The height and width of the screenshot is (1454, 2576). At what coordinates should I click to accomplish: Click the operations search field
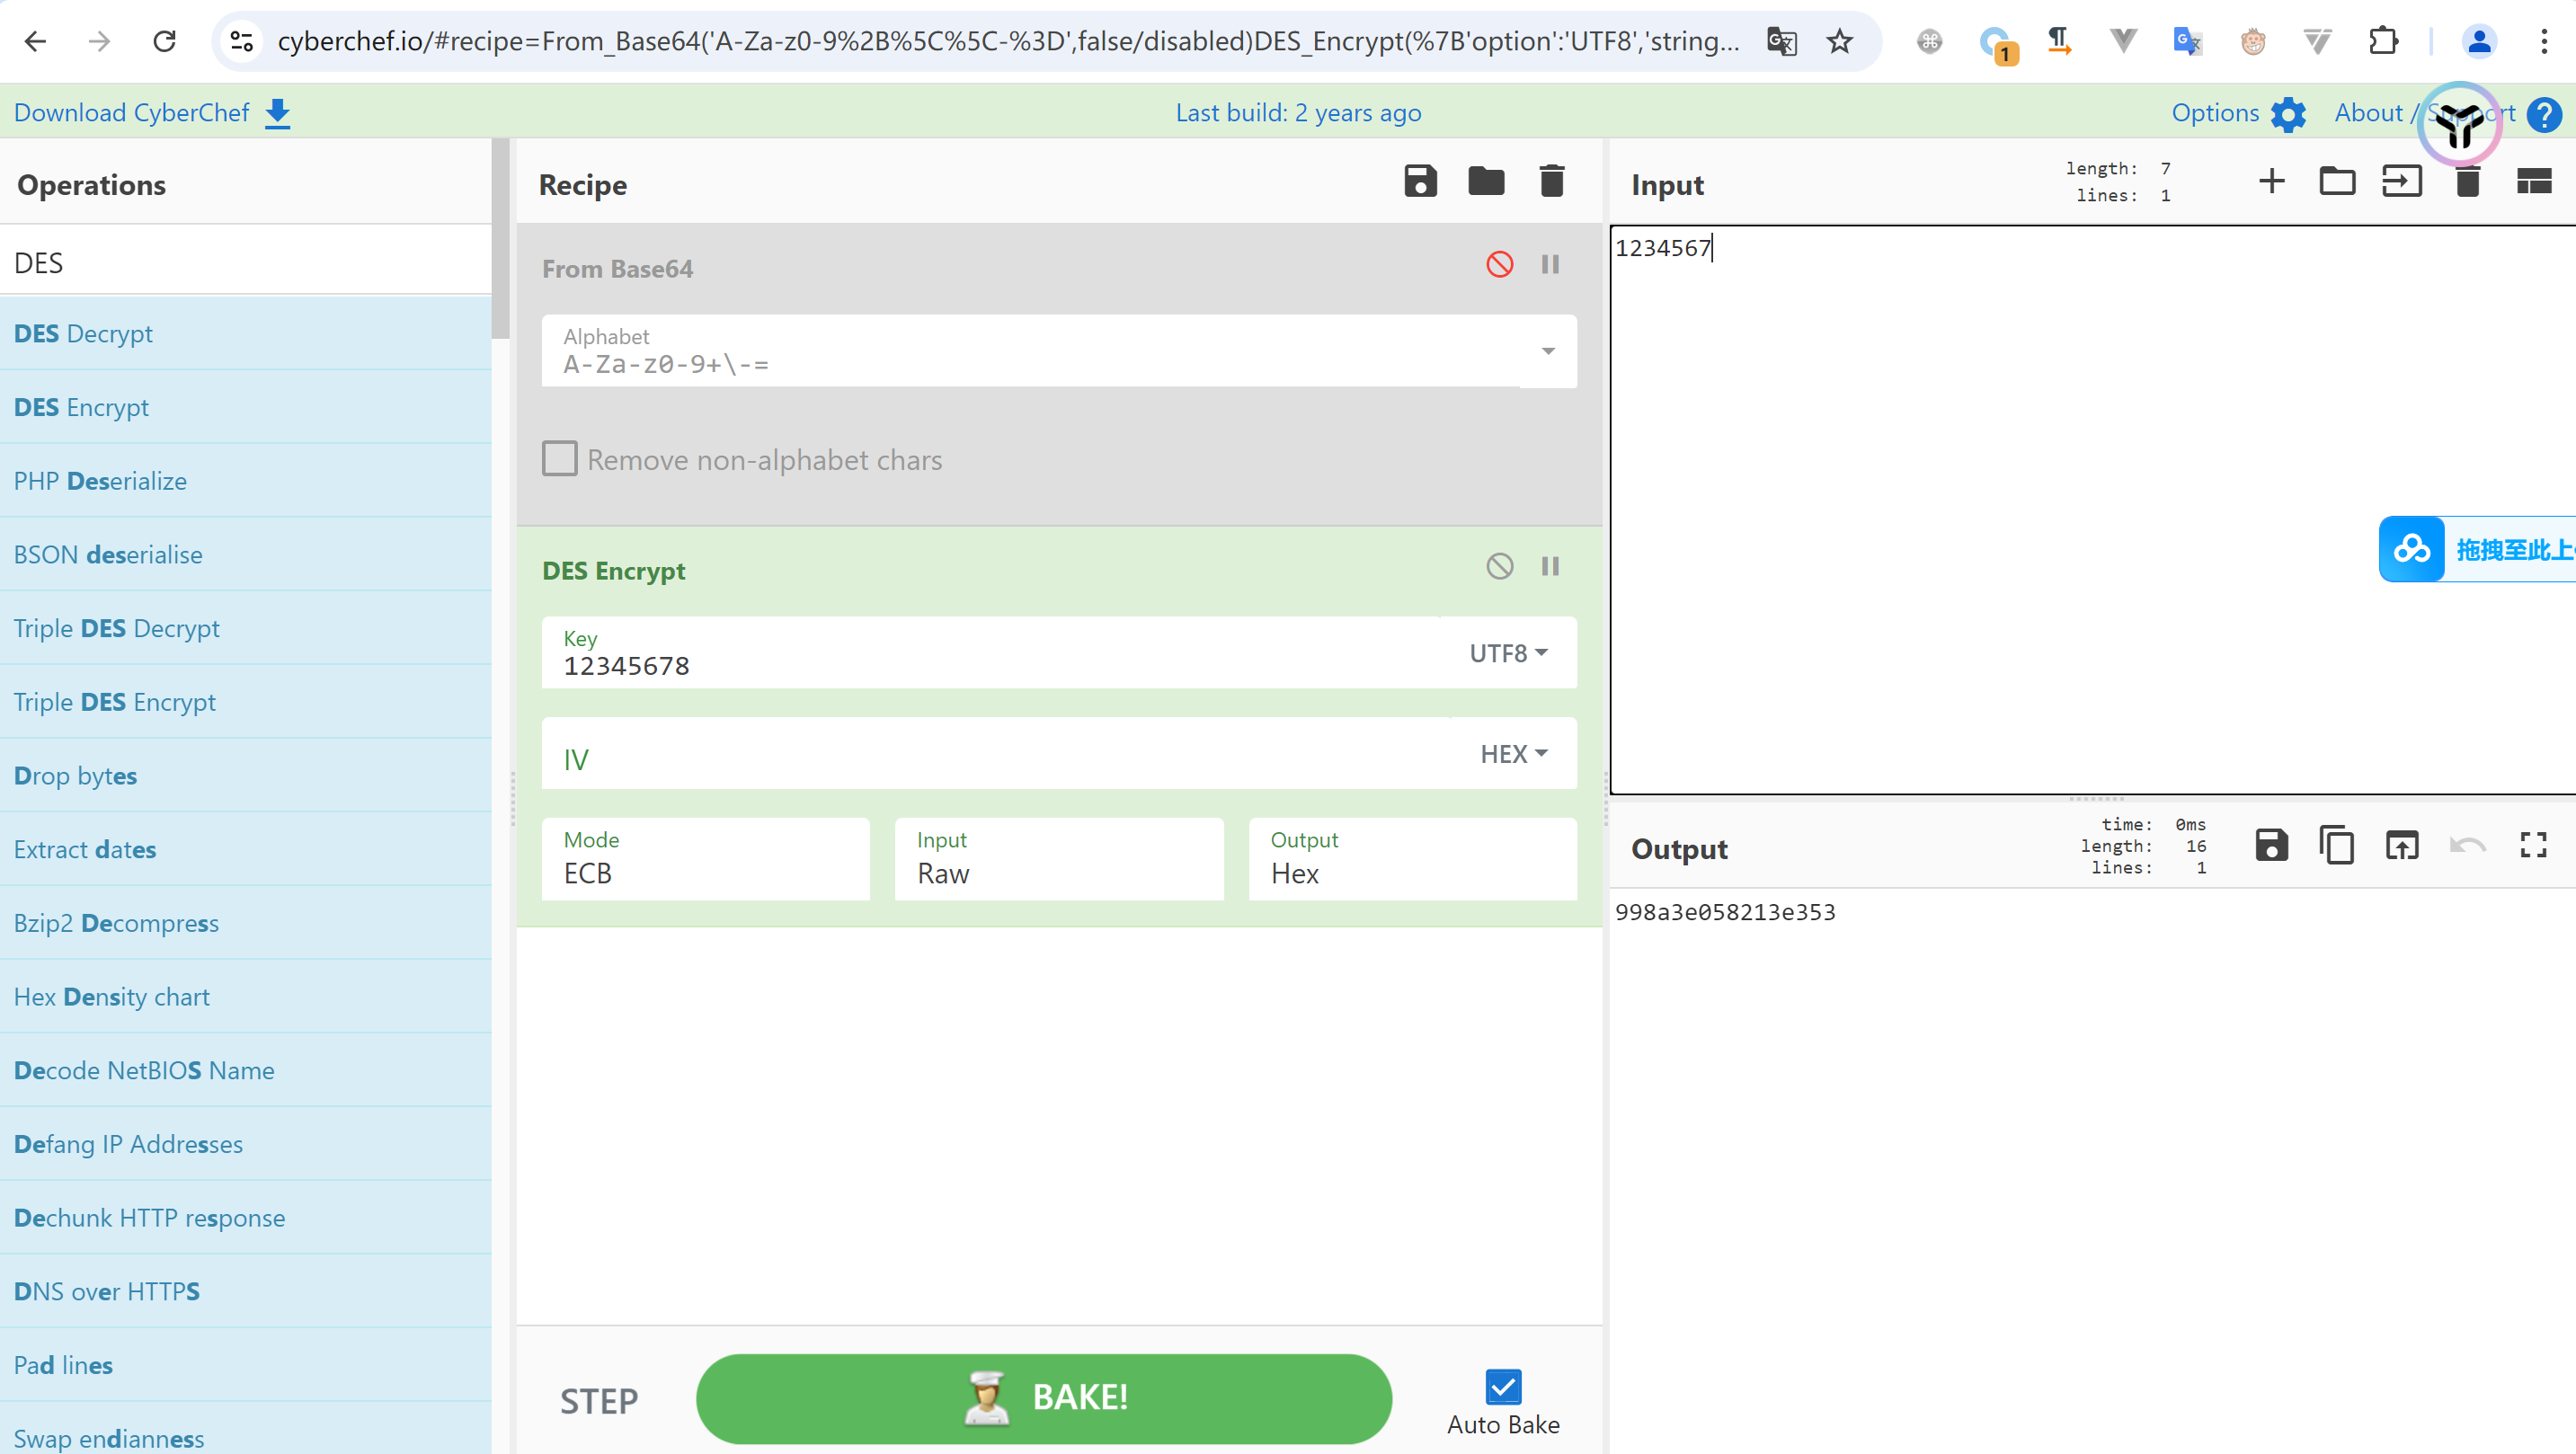(x=246, y=262)
